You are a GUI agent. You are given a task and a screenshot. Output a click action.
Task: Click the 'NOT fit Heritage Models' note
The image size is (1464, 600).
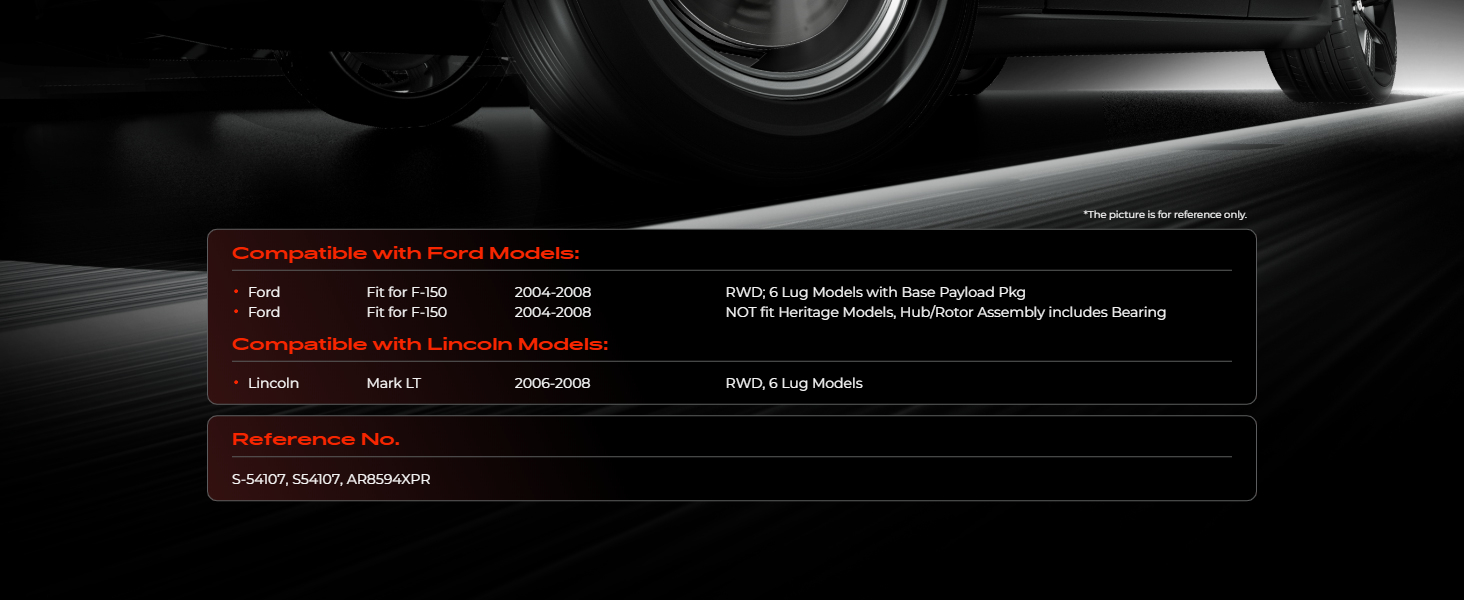(946, 313)
